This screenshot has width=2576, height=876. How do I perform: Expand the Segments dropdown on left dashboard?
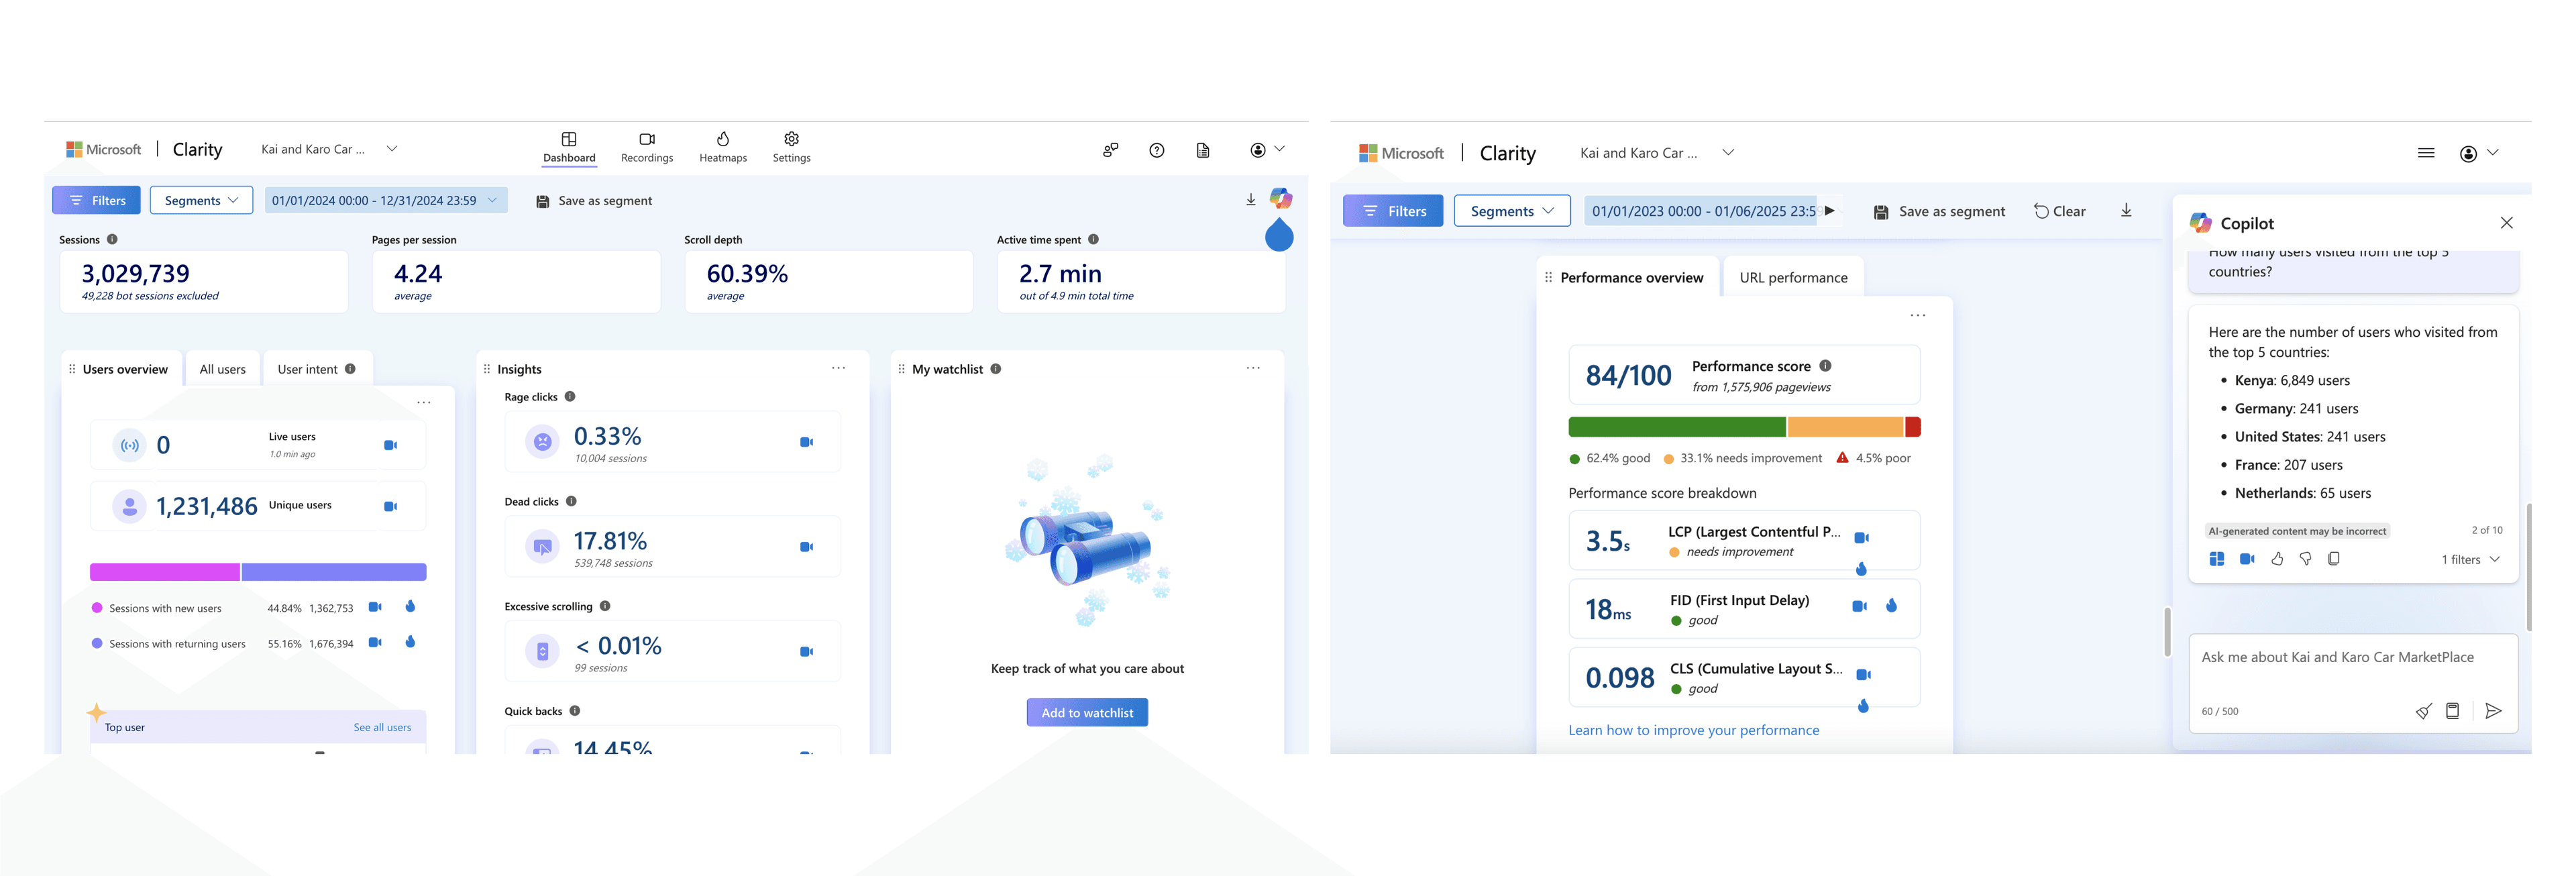point(201,200)
